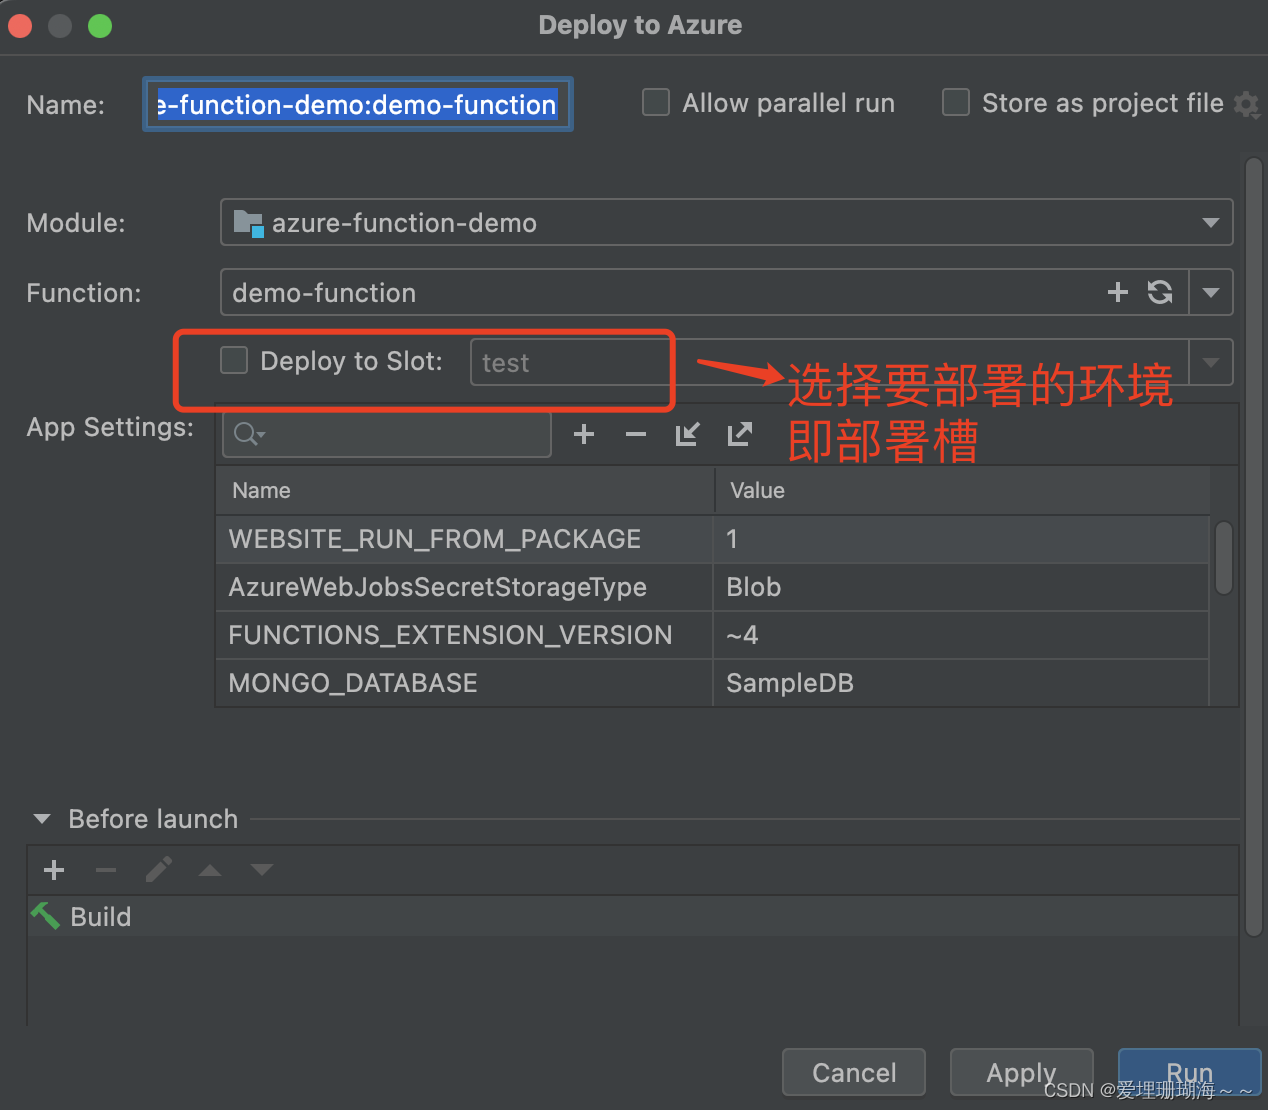Viewport: 1268px width, 1110px height.
Task: Move Before launch task up
Action: click(x=210, y=870)
